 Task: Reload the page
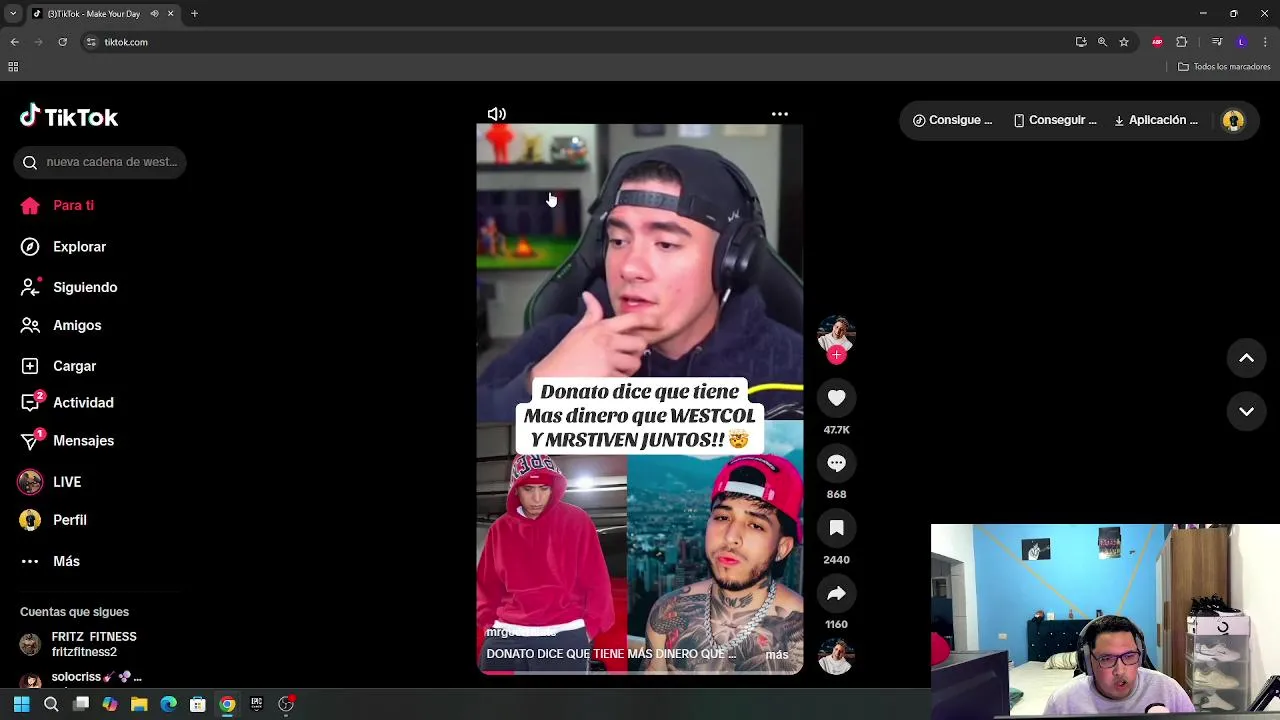pyautogui.click(x=62, y=42)
